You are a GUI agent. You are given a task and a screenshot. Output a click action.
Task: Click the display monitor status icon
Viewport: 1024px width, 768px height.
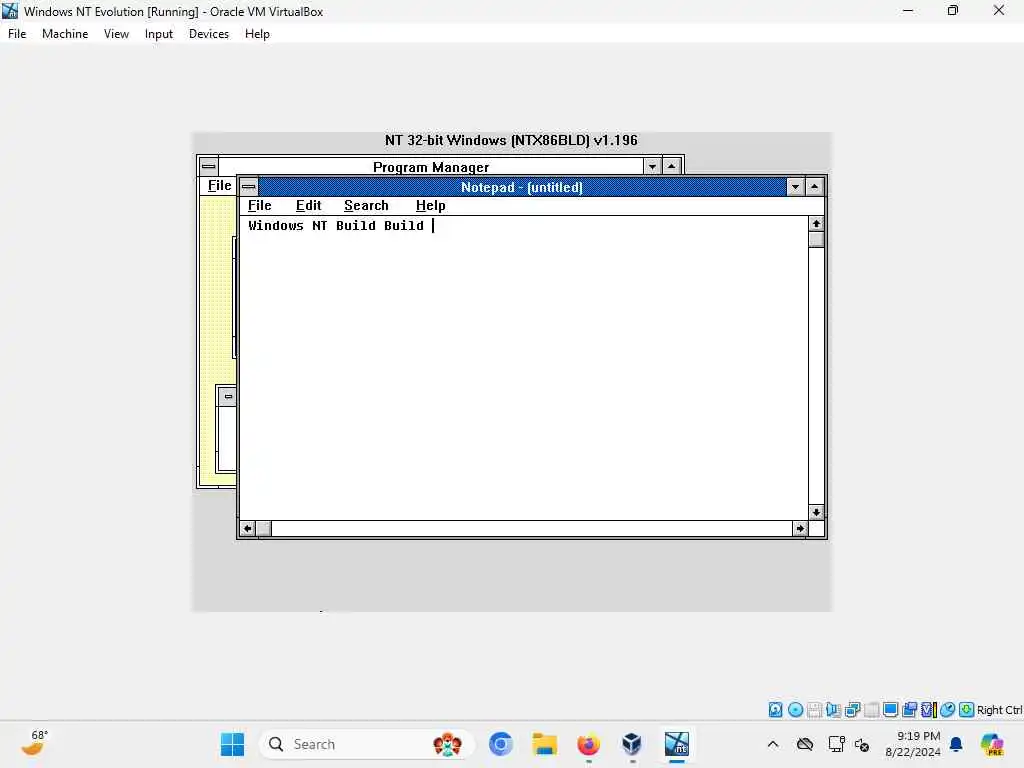[x=890, y=710]
